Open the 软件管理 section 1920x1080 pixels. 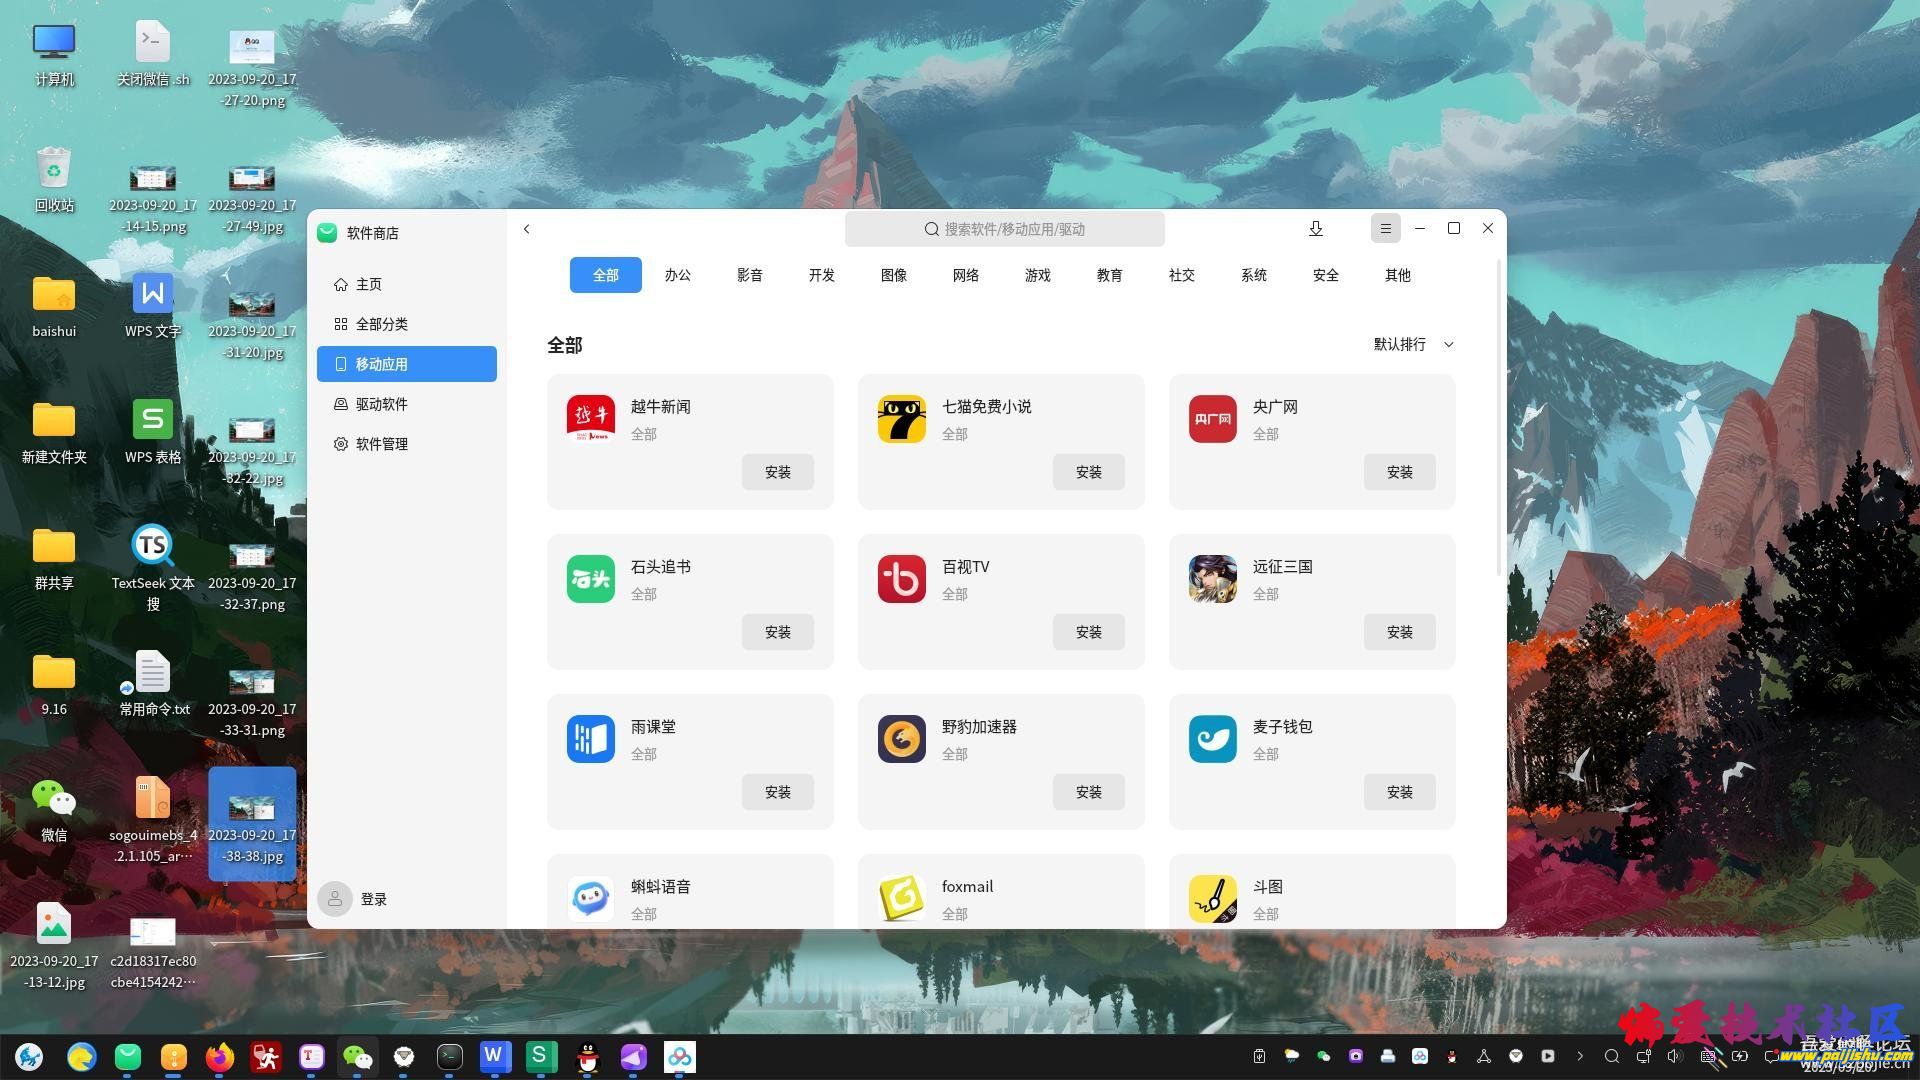(x=381, y=443)
